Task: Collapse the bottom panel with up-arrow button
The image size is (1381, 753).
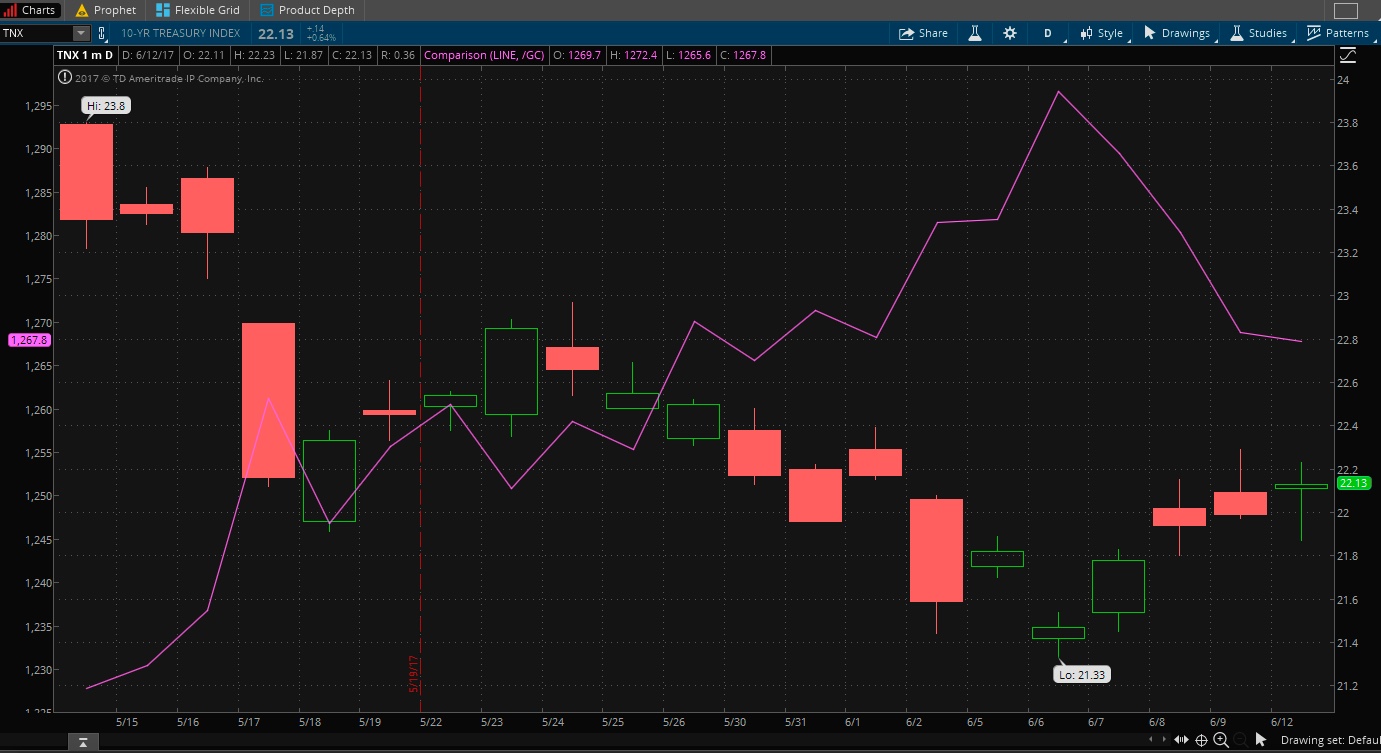Action: [x=83, y=741]
